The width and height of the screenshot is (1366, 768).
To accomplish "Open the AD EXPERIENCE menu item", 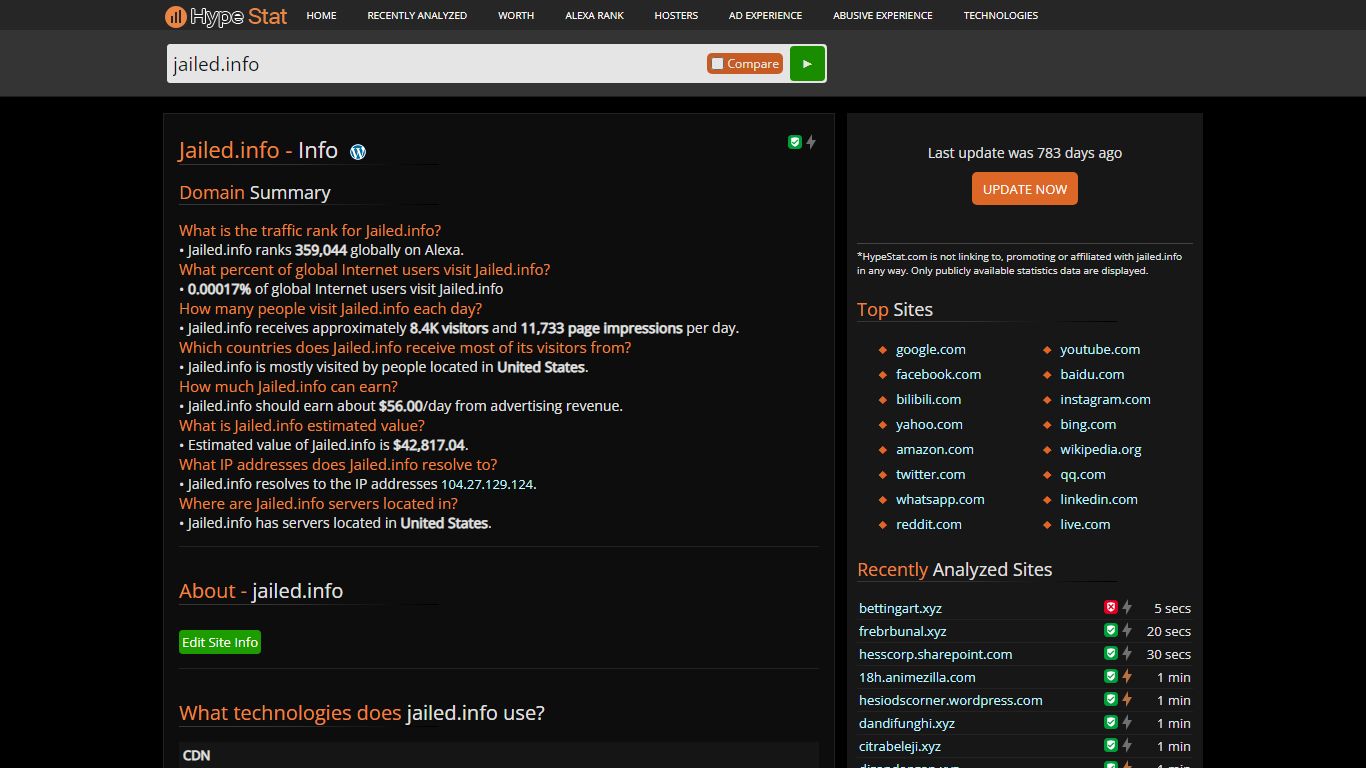I will point(765,15).
